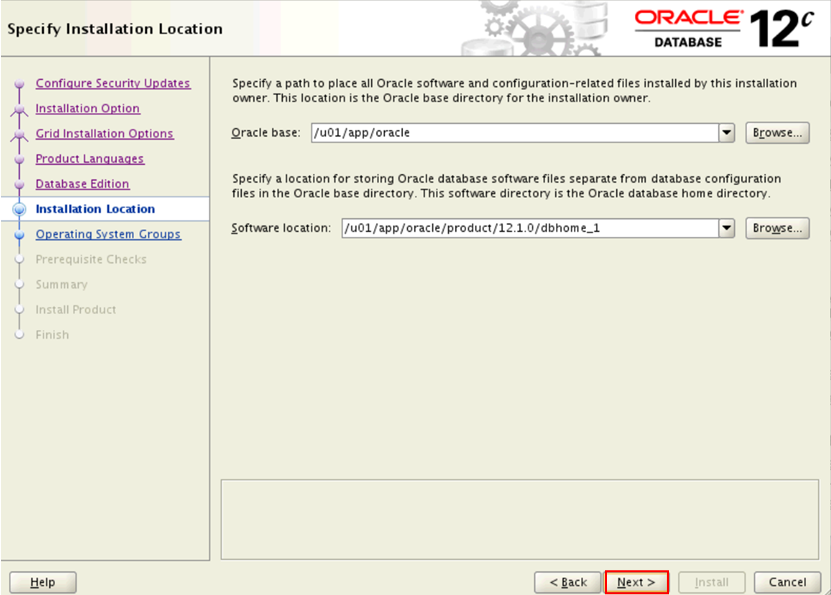Image resolution: width=831 pixels, height=595 pixels.
Task: Jump to Installation Option step
Action: 88,108
